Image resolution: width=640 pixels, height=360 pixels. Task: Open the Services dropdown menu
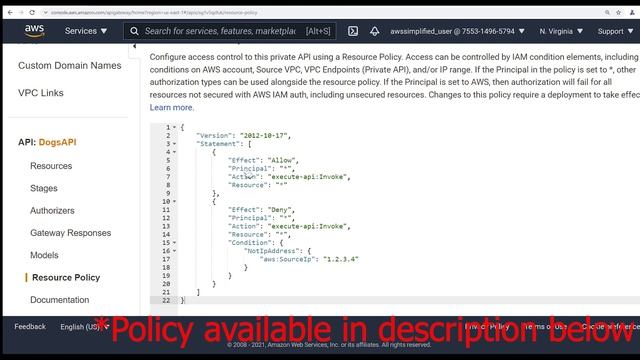click(86, 31)
